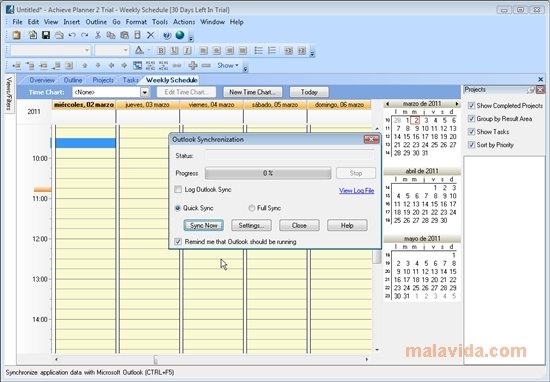Click the New Time Chart button
Screen dimensions: 550x382
pos(253,92)
